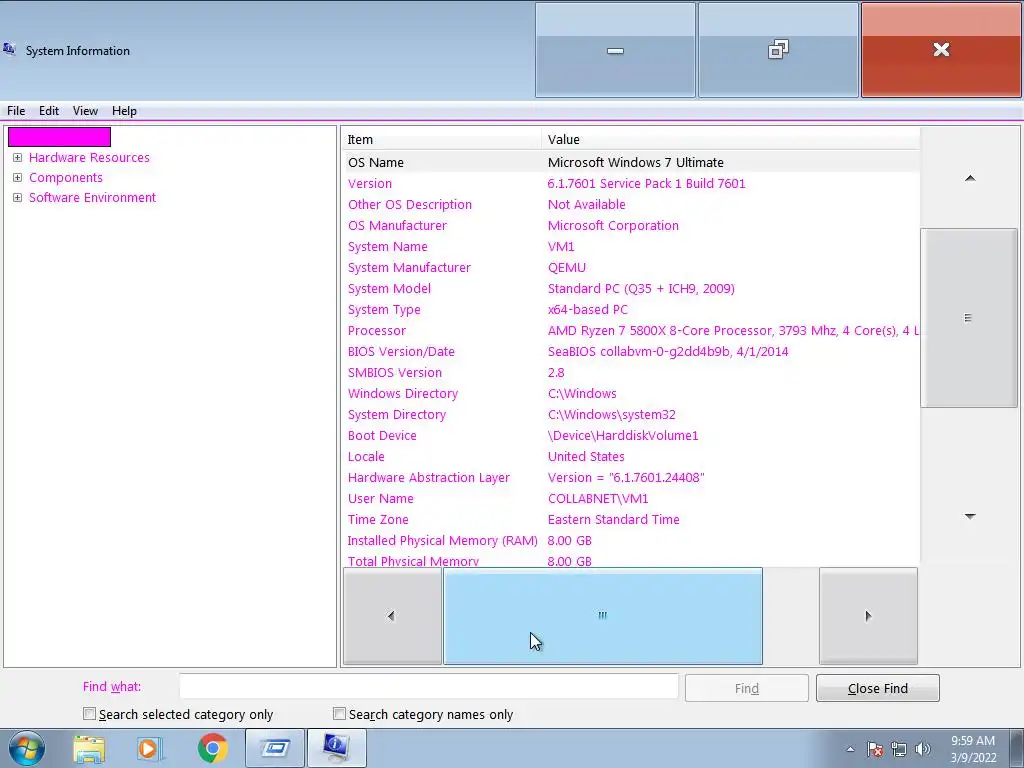Select the SMBIOS Version row
Viewport: 1024px width, 768px height.
click(631, 372)
